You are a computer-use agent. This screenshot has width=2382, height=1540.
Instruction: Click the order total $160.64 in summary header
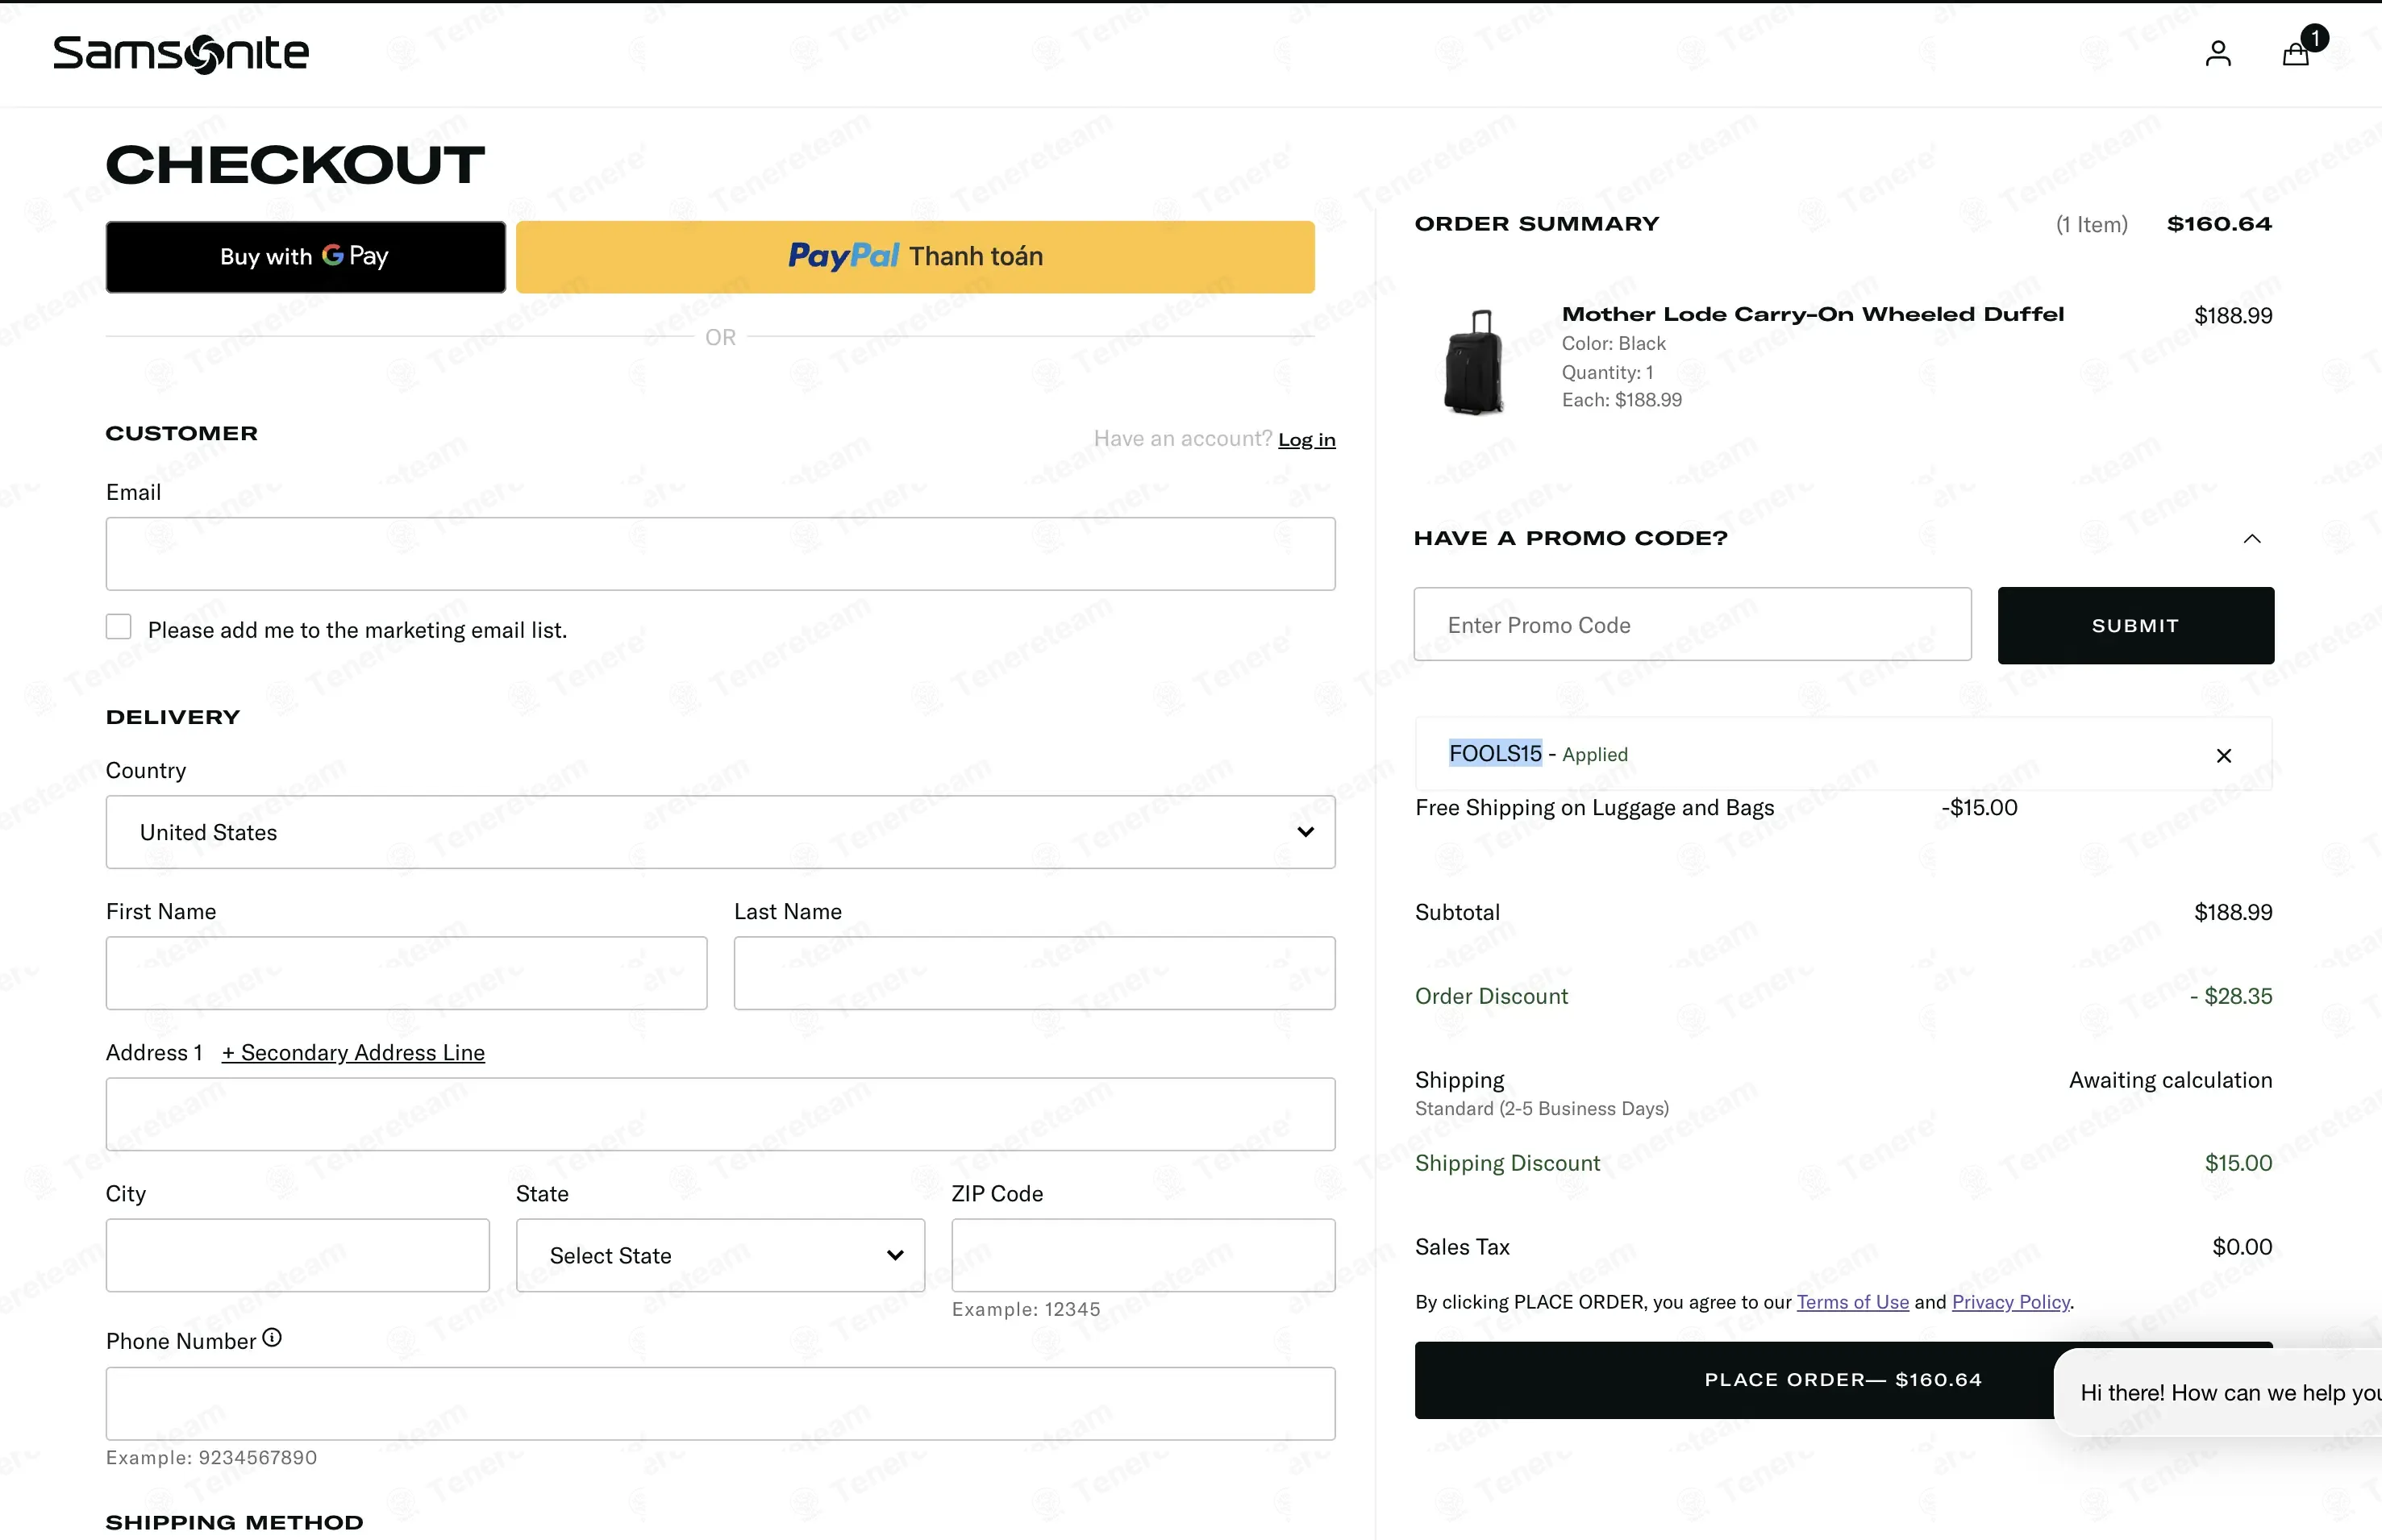[x=2219, y=224]
